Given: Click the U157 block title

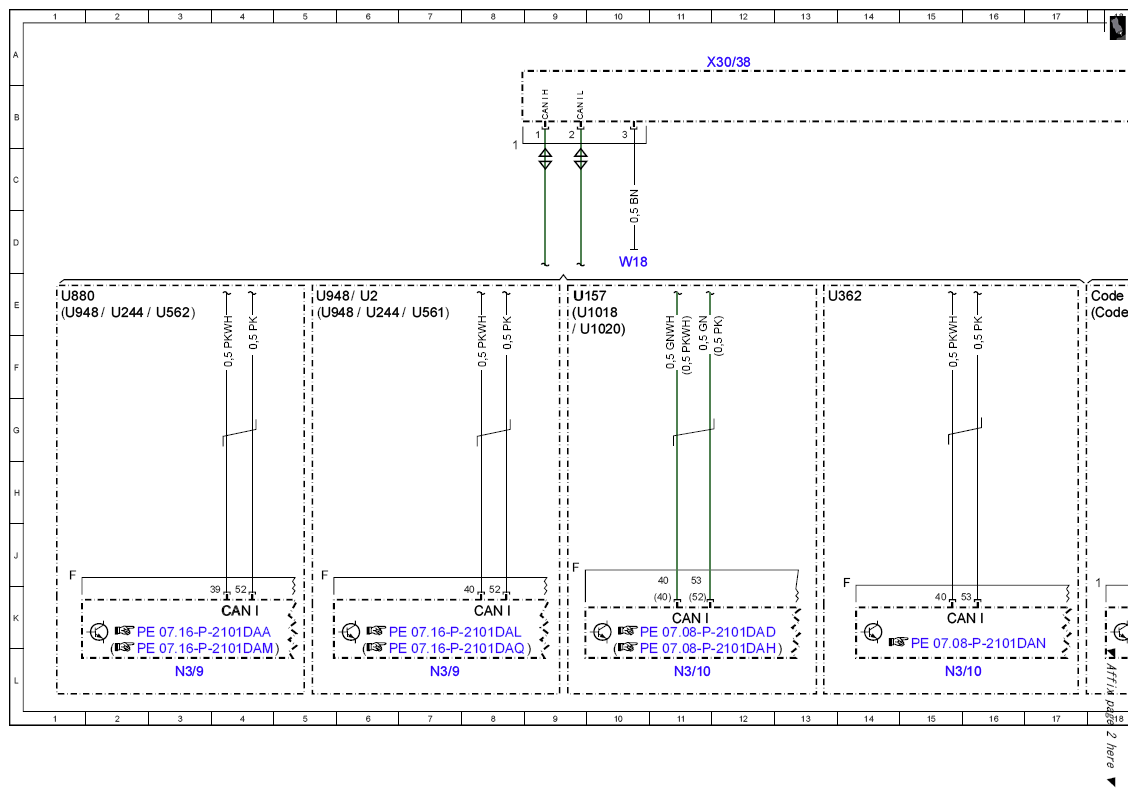Looking at the screenshot, I should 590,296.
